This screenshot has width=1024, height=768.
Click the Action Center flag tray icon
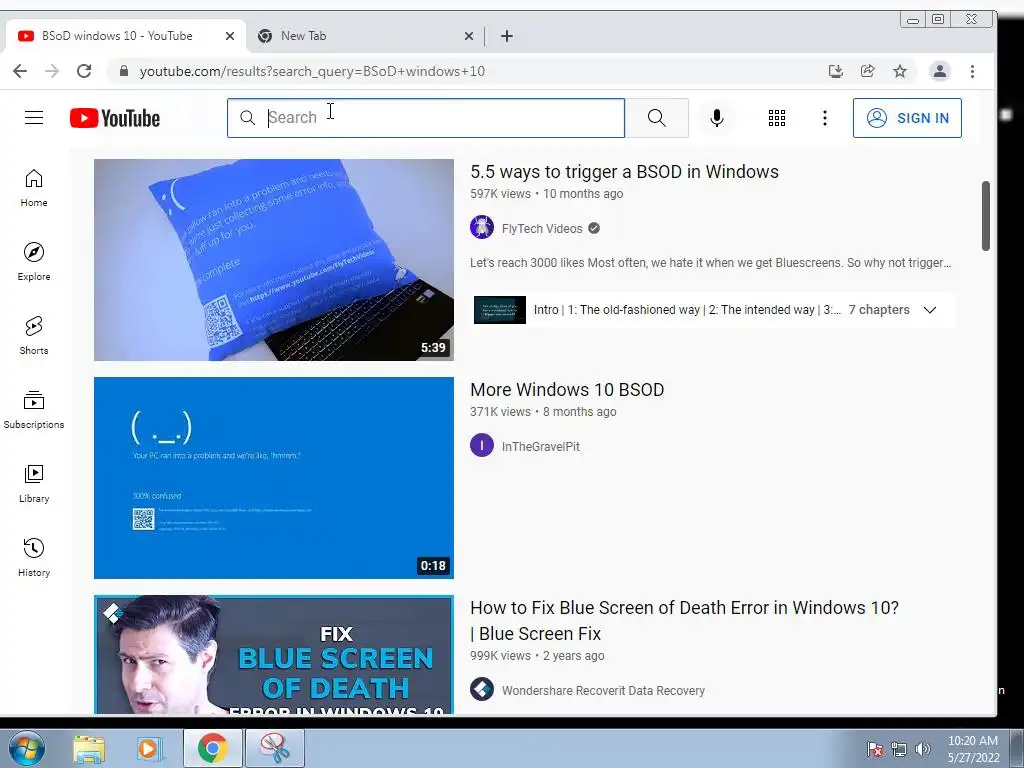point(875,749)
